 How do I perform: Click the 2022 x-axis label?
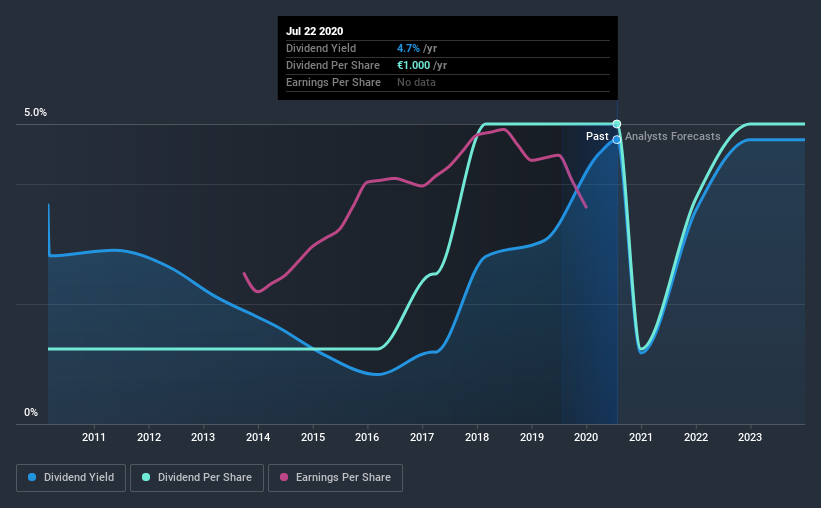coord(696,437)
